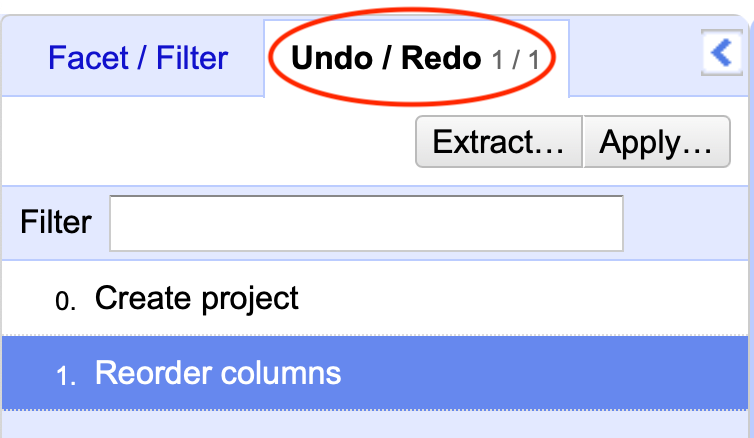Image resolution: width=754 pixels, height=438 pixels.
Task: Click step number 1 in history list
Action: 66,375
